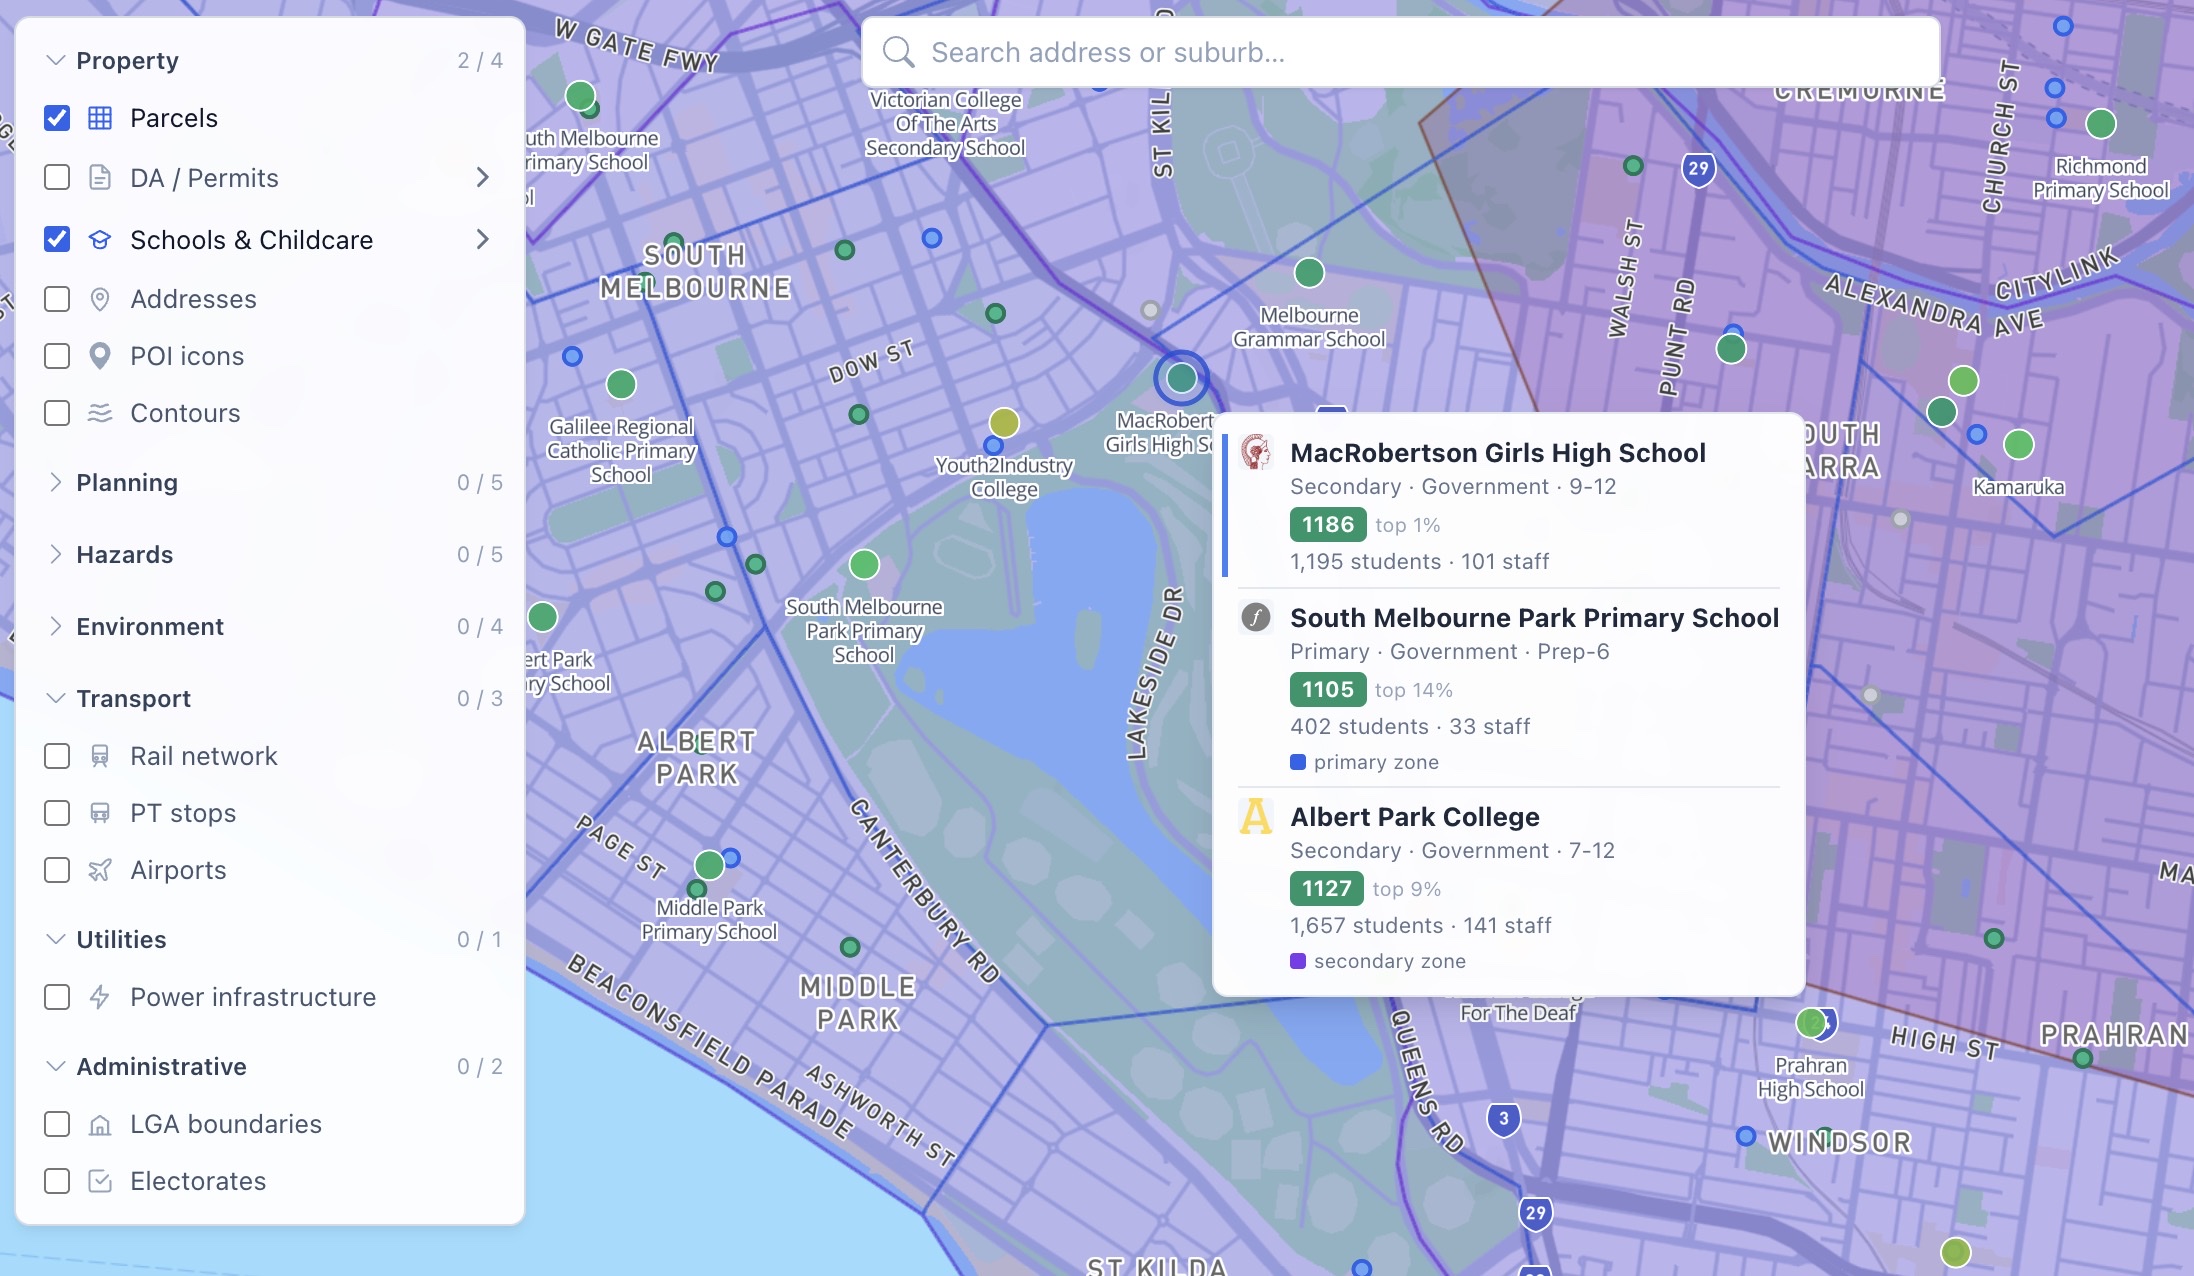Click South Melbourne Park Primary School logo
The image size is (2194, 1276).
(1256, 617)
